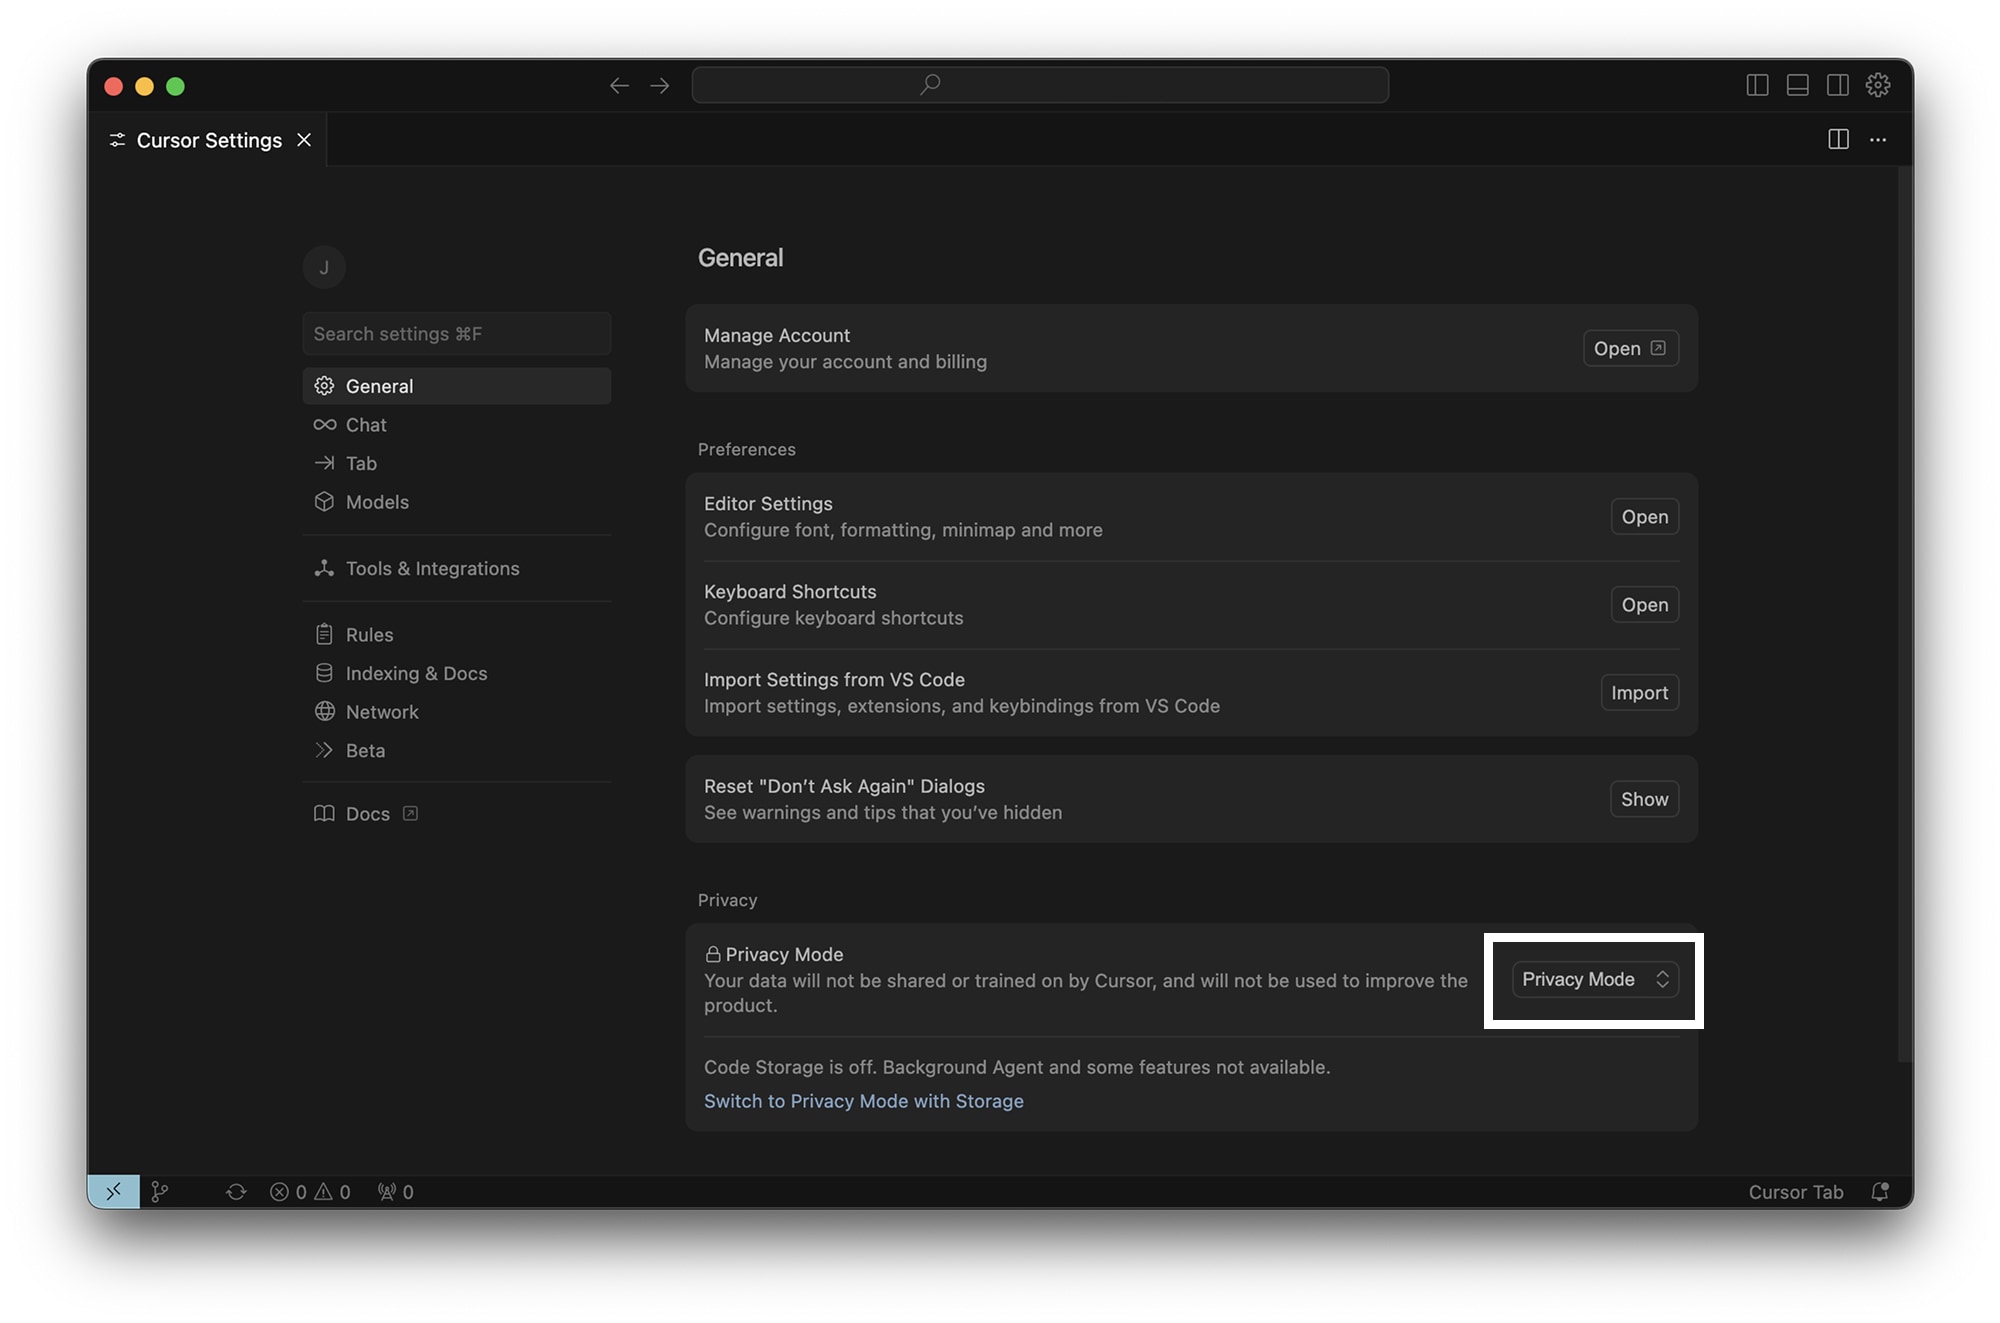Go back with the left arrow

[x=619, y=86]
